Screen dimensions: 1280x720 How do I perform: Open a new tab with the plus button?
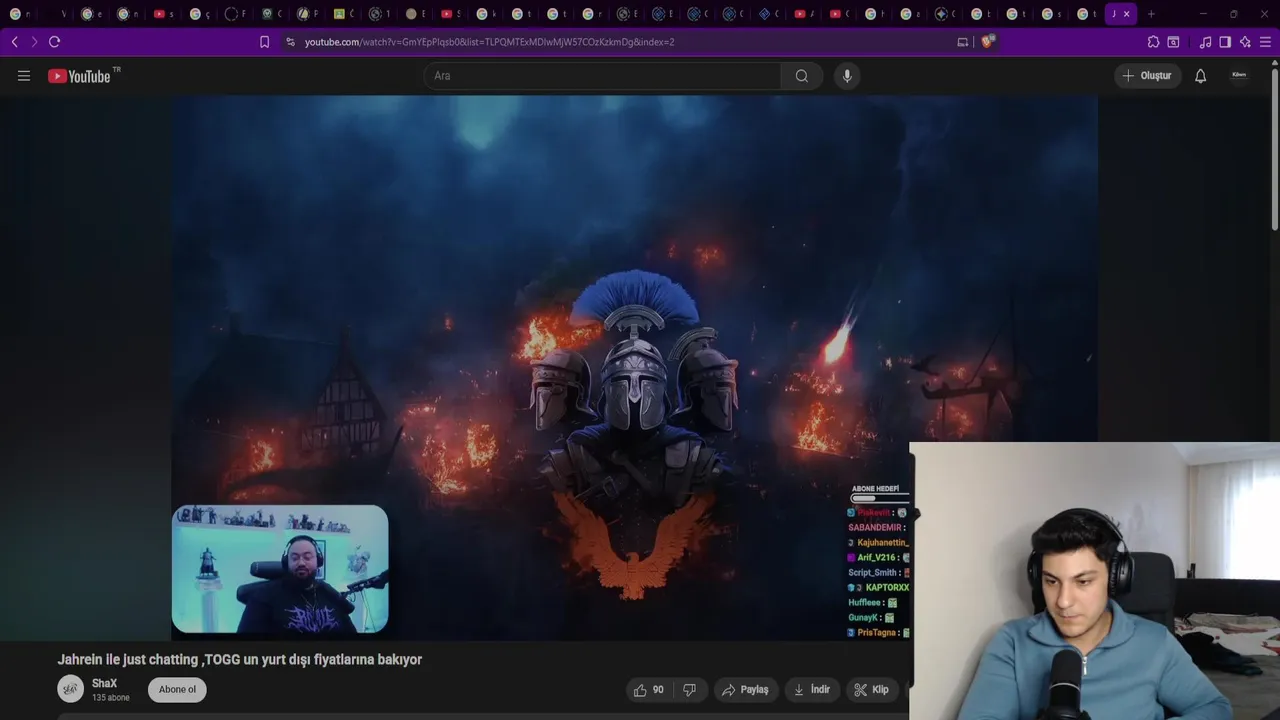1151,14
